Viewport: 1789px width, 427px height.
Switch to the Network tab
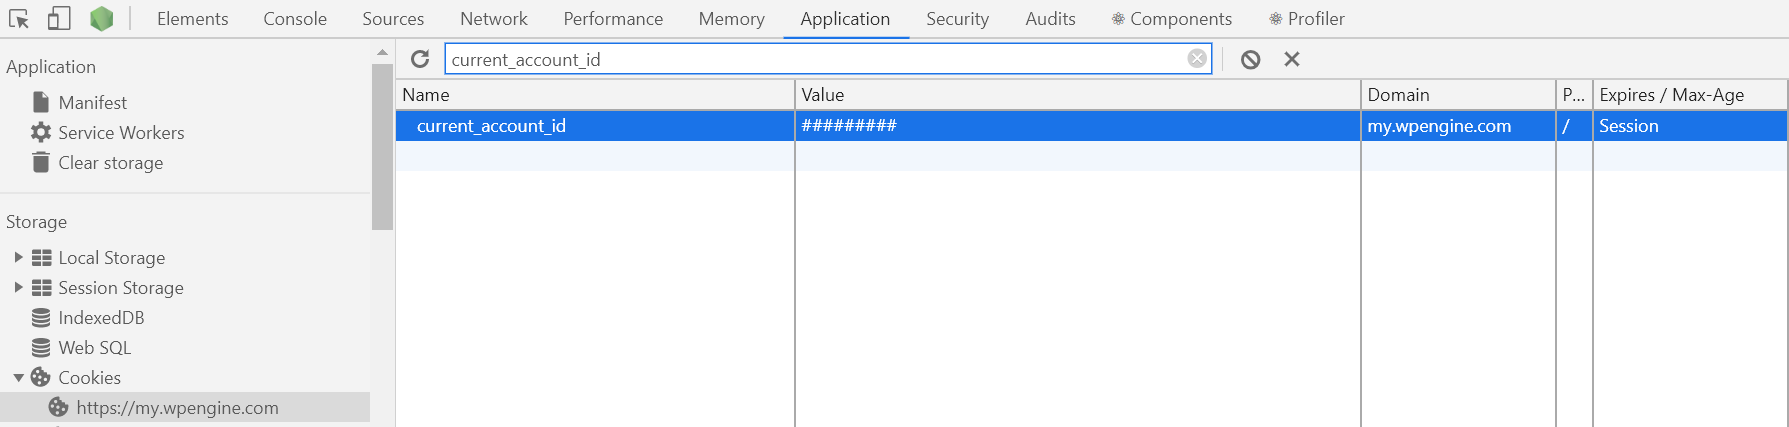[493, 19]
